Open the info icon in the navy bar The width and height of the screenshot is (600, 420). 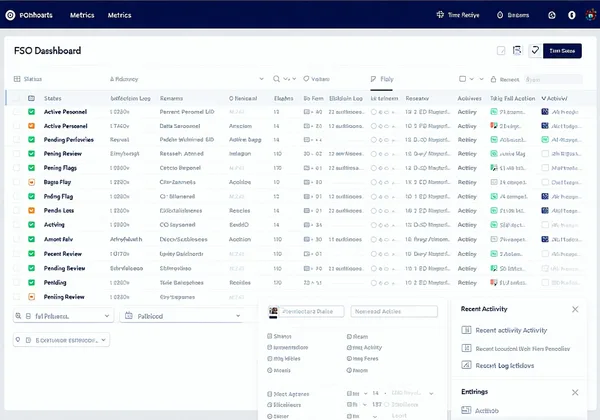coord(571,15)
